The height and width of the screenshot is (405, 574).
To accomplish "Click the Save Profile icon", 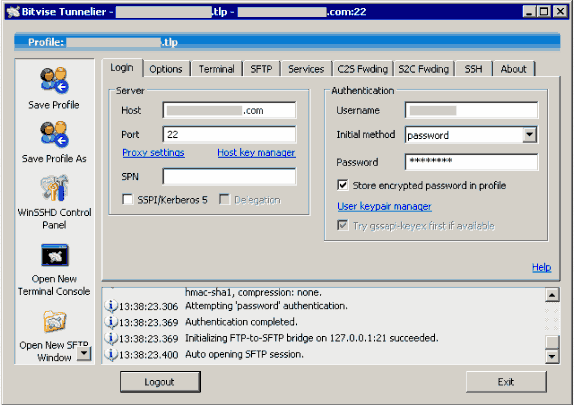I will tap(54, 80).
